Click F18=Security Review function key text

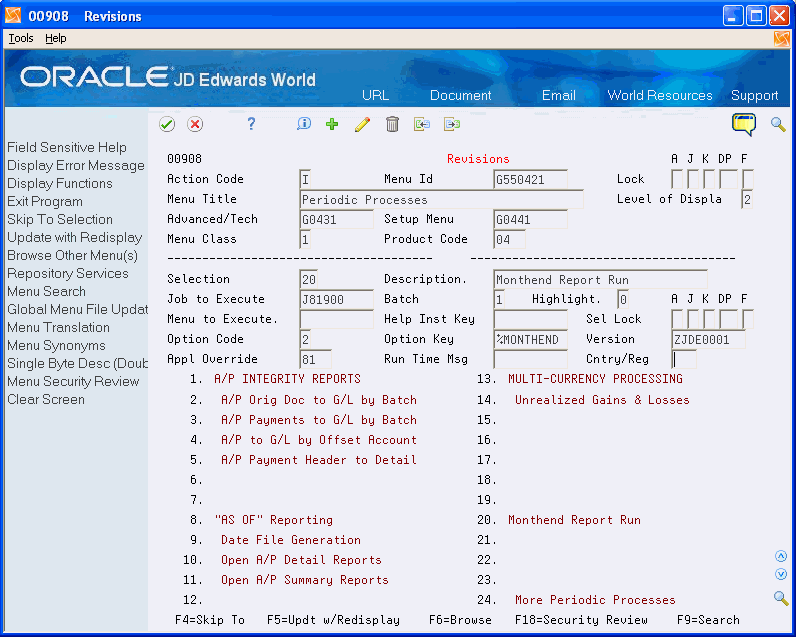pyautogui.click(x=581, y=620)
